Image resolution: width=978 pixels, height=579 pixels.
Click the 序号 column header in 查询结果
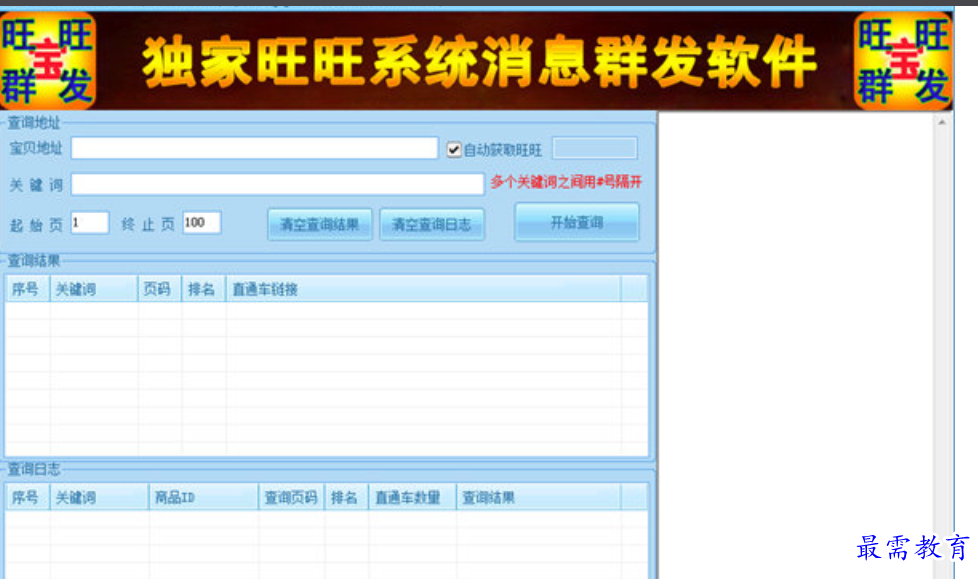[27, 289]
